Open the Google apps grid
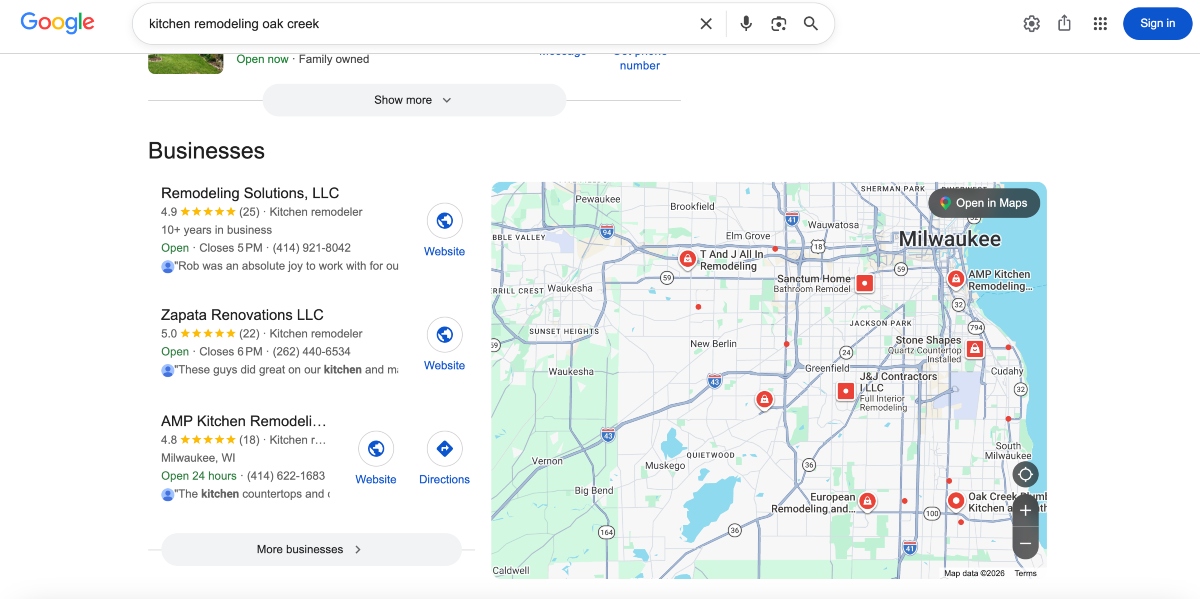1200x599 pixels. tap(1100, 24)
